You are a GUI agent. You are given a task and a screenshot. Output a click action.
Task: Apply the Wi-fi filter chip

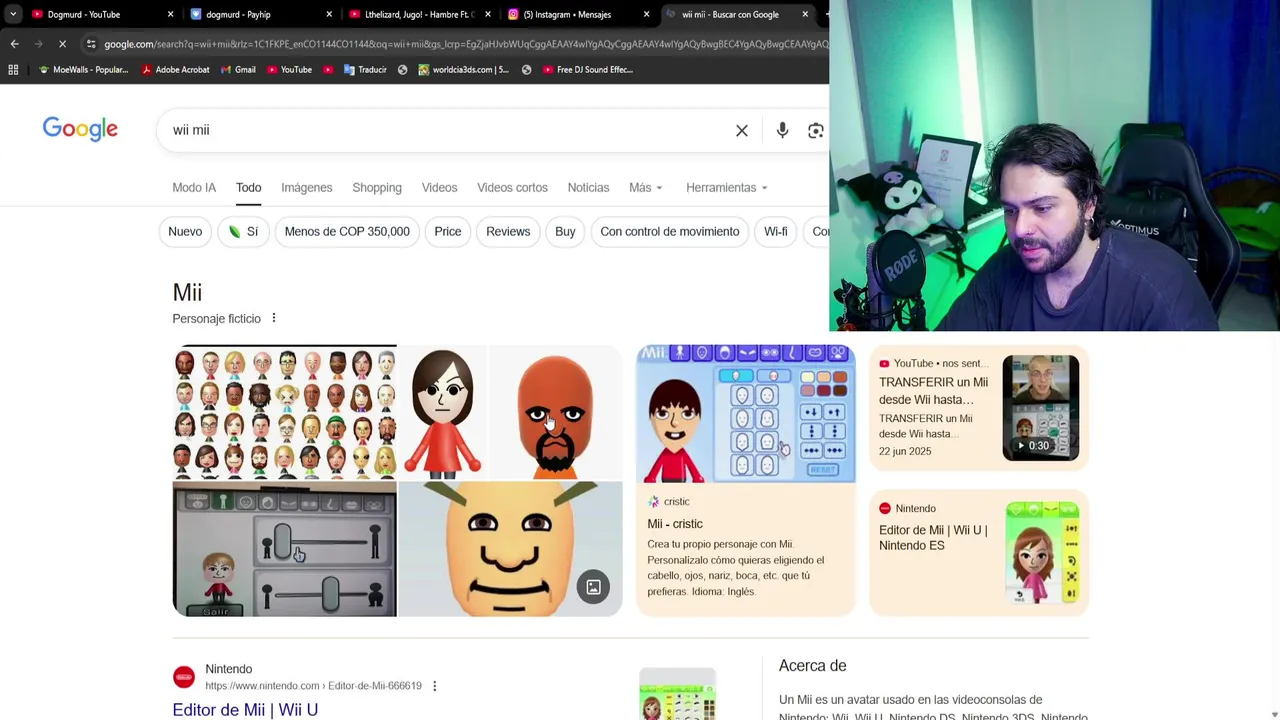tap(776, 232)
